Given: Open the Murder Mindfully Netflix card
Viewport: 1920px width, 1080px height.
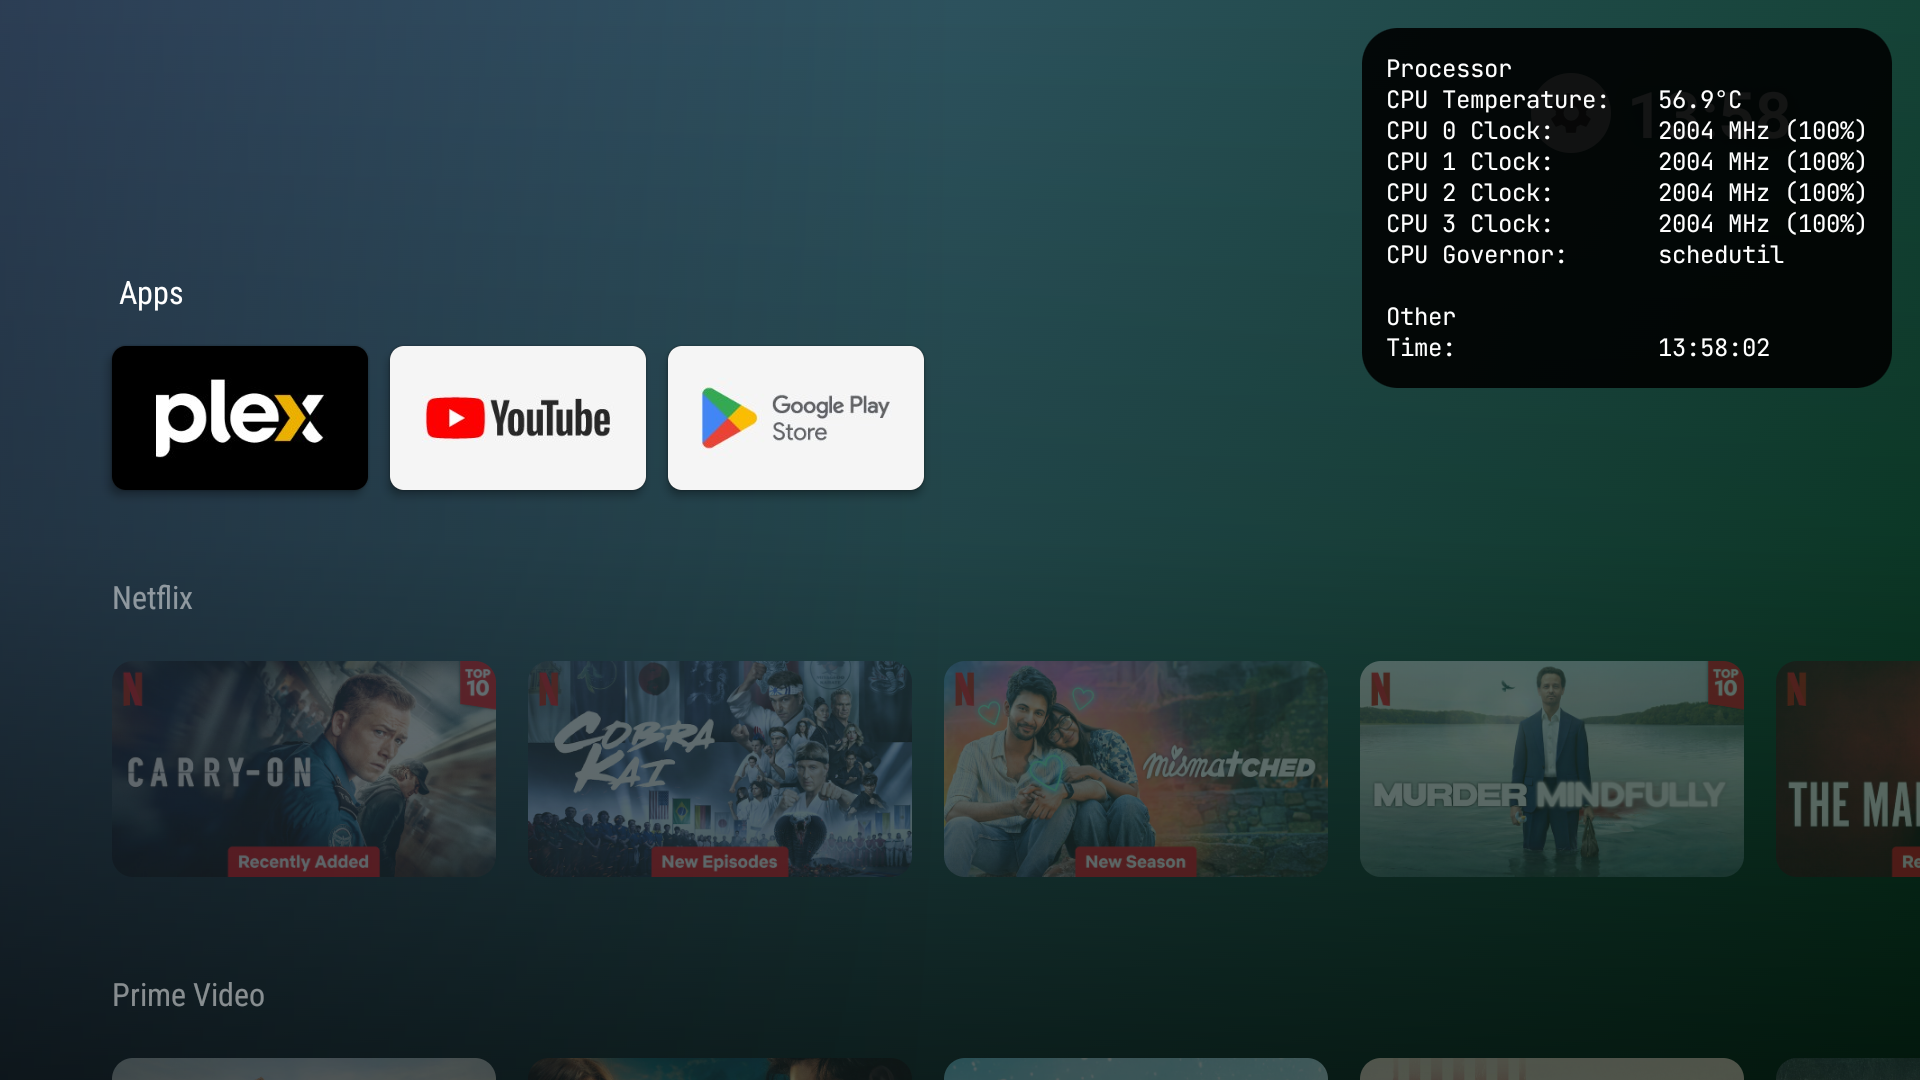Looking at the screenshot, I should click(1552, 769).
